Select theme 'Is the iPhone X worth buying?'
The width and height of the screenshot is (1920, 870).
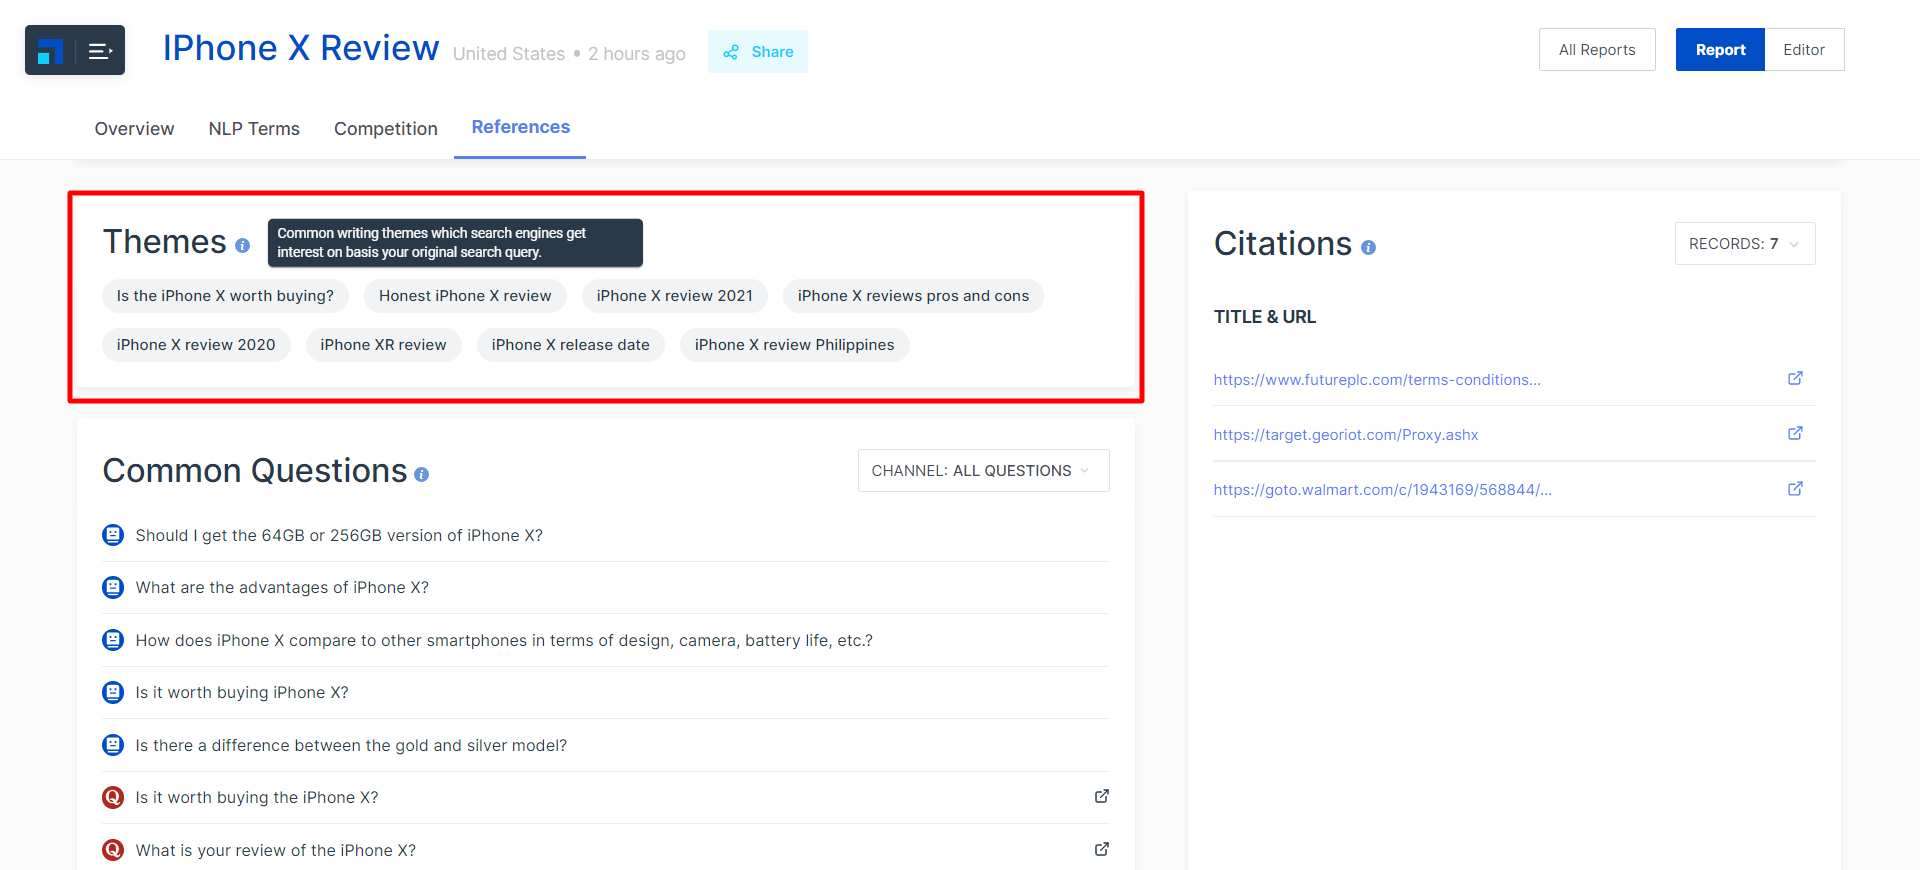[x=225, y=296]
